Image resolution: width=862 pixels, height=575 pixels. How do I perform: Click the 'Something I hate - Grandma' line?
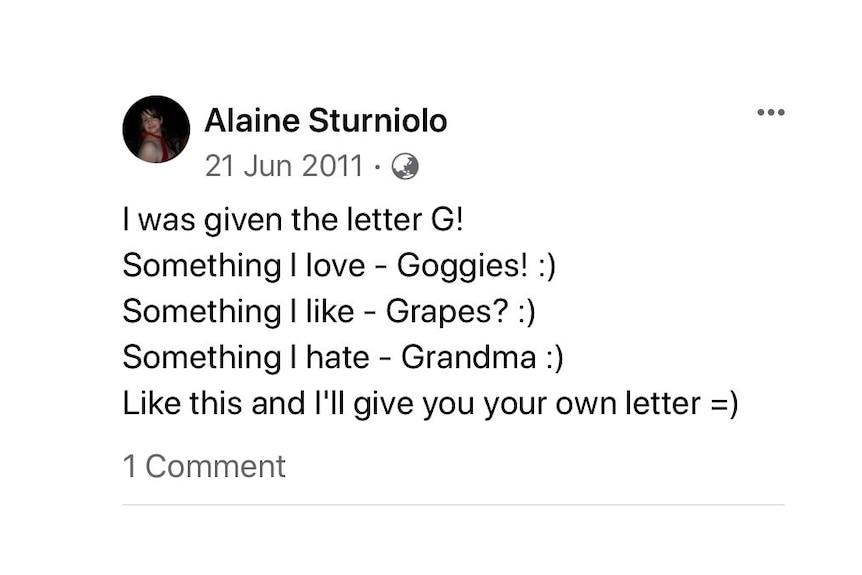click(x=343, y=357)
